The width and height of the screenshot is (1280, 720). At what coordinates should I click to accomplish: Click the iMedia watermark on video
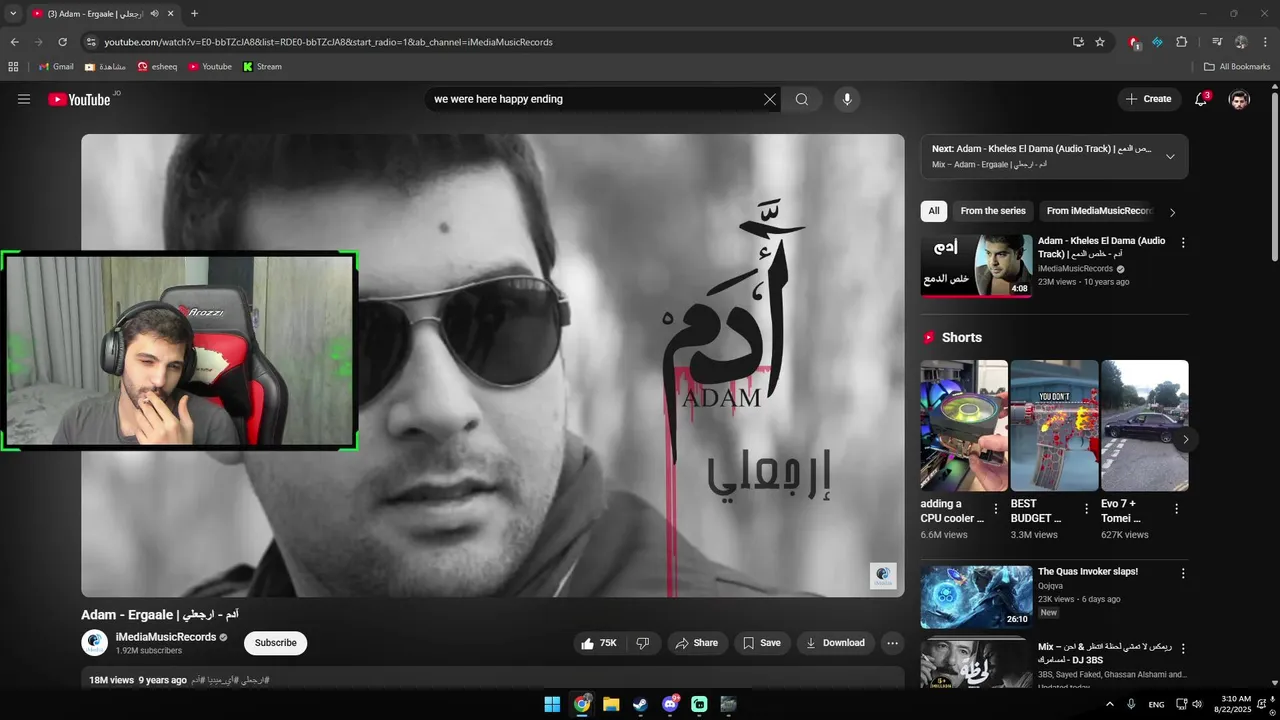click(x=883, y=575)
